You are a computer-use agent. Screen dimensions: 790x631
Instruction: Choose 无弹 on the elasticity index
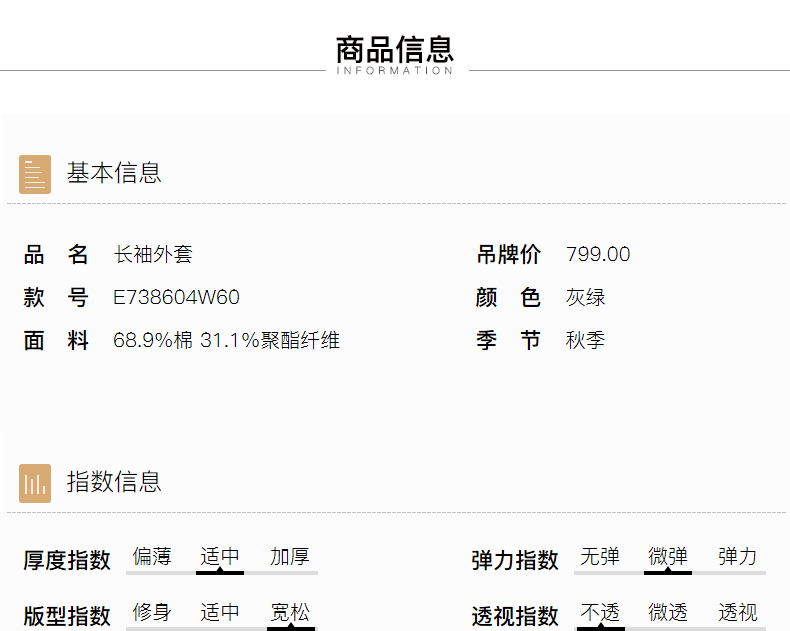pos(600,558)
